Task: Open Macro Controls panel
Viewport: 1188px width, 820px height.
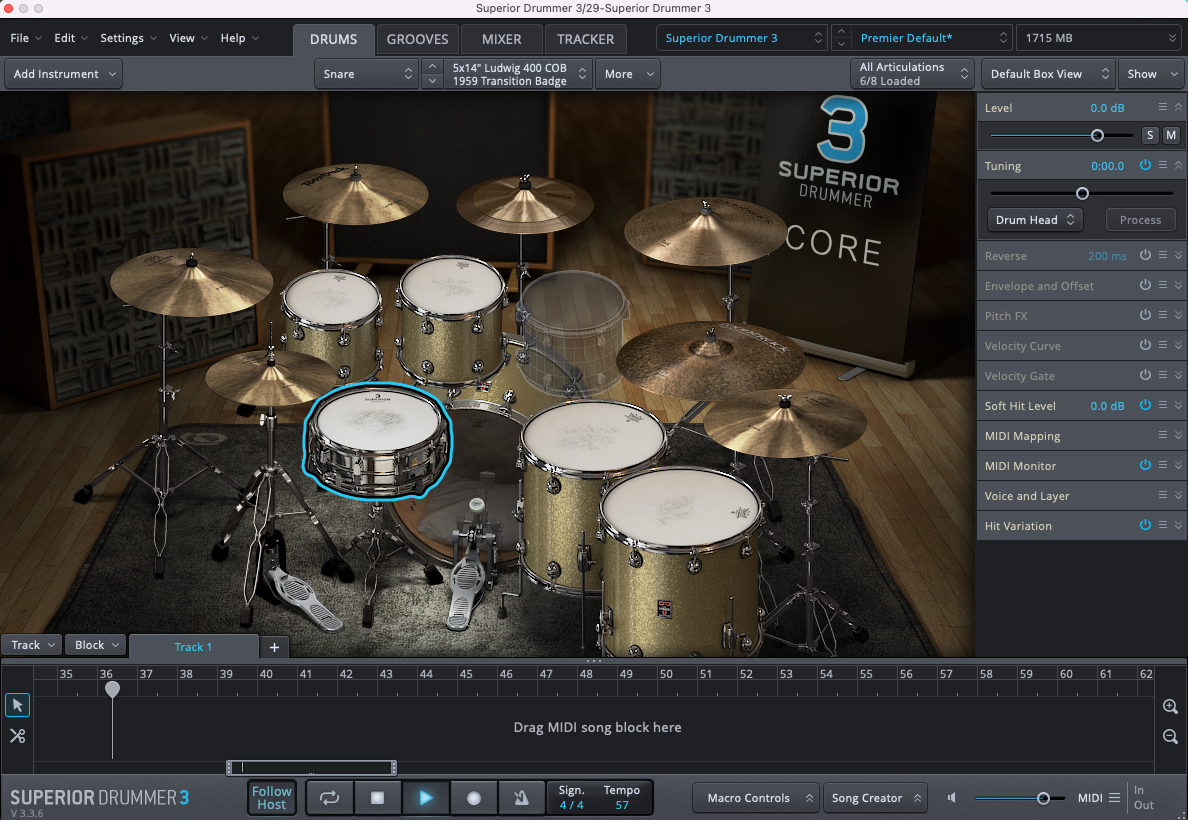Action: point(756,798)
